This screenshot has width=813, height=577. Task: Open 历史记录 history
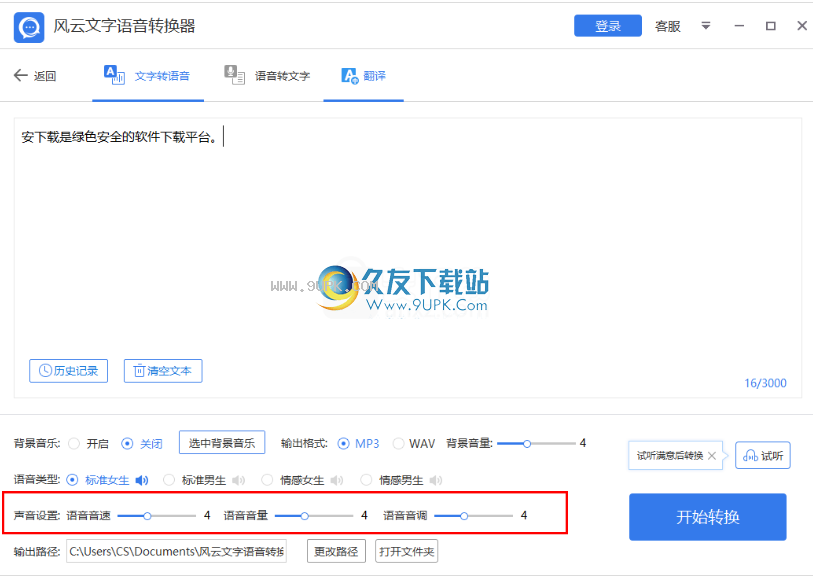click(x=68, y=371)
